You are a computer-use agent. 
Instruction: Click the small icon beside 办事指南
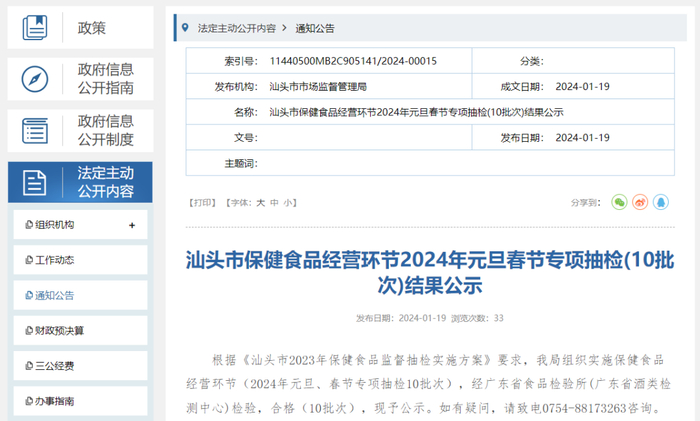coord(29,401)
